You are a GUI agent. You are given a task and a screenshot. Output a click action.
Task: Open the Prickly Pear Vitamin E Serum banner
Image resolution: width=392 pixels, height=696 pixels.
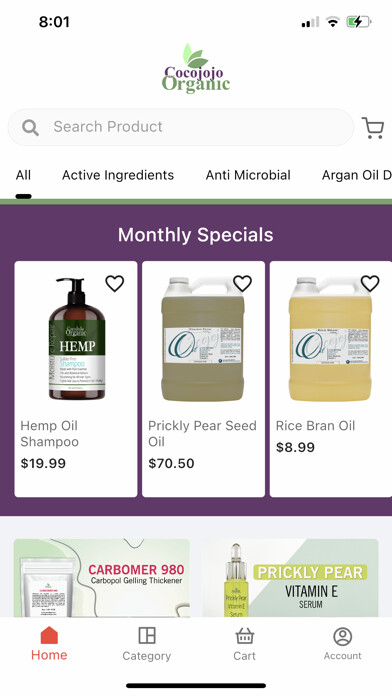290,578
